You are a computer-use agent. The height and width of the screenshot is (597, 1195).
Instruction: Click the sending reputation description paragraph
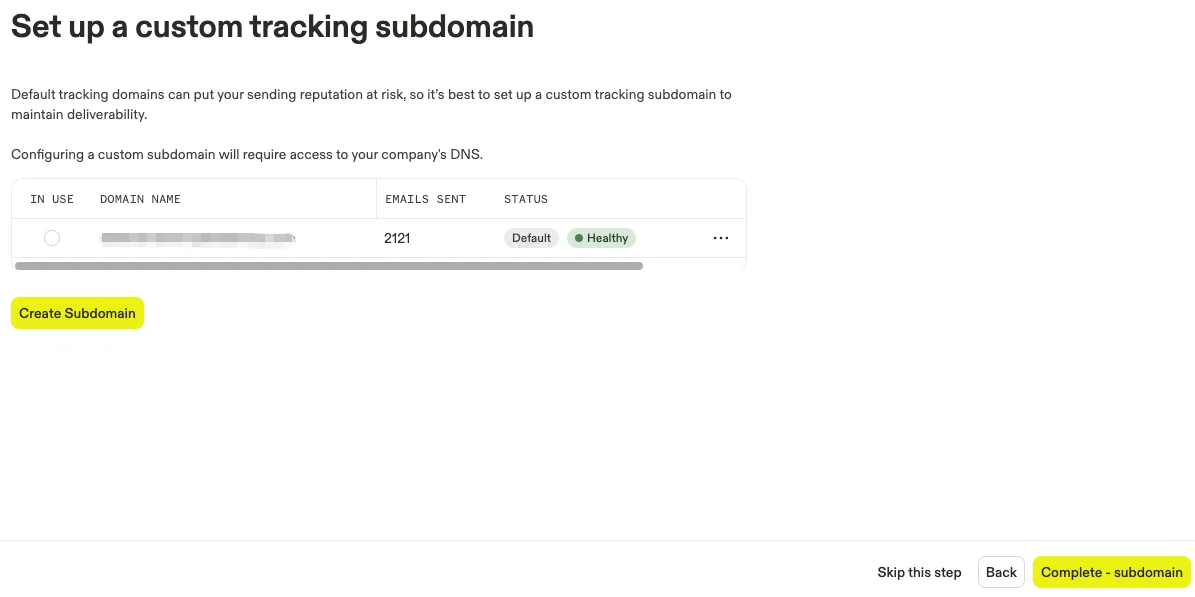(x=371, y=104)
